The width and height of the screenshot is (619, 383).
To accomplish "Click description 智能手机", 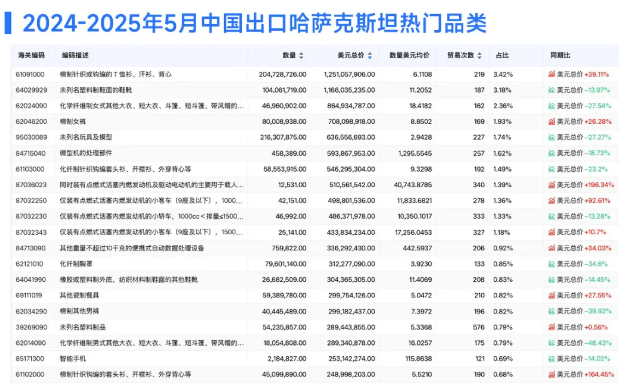I will (x=73, y=359).
